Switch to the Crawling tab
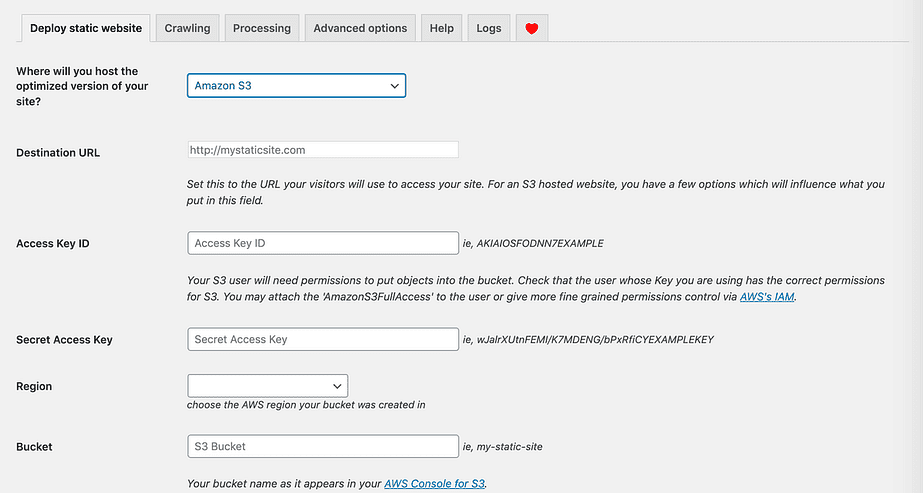This screenshot has width=923, height=493. click(187, 29)
